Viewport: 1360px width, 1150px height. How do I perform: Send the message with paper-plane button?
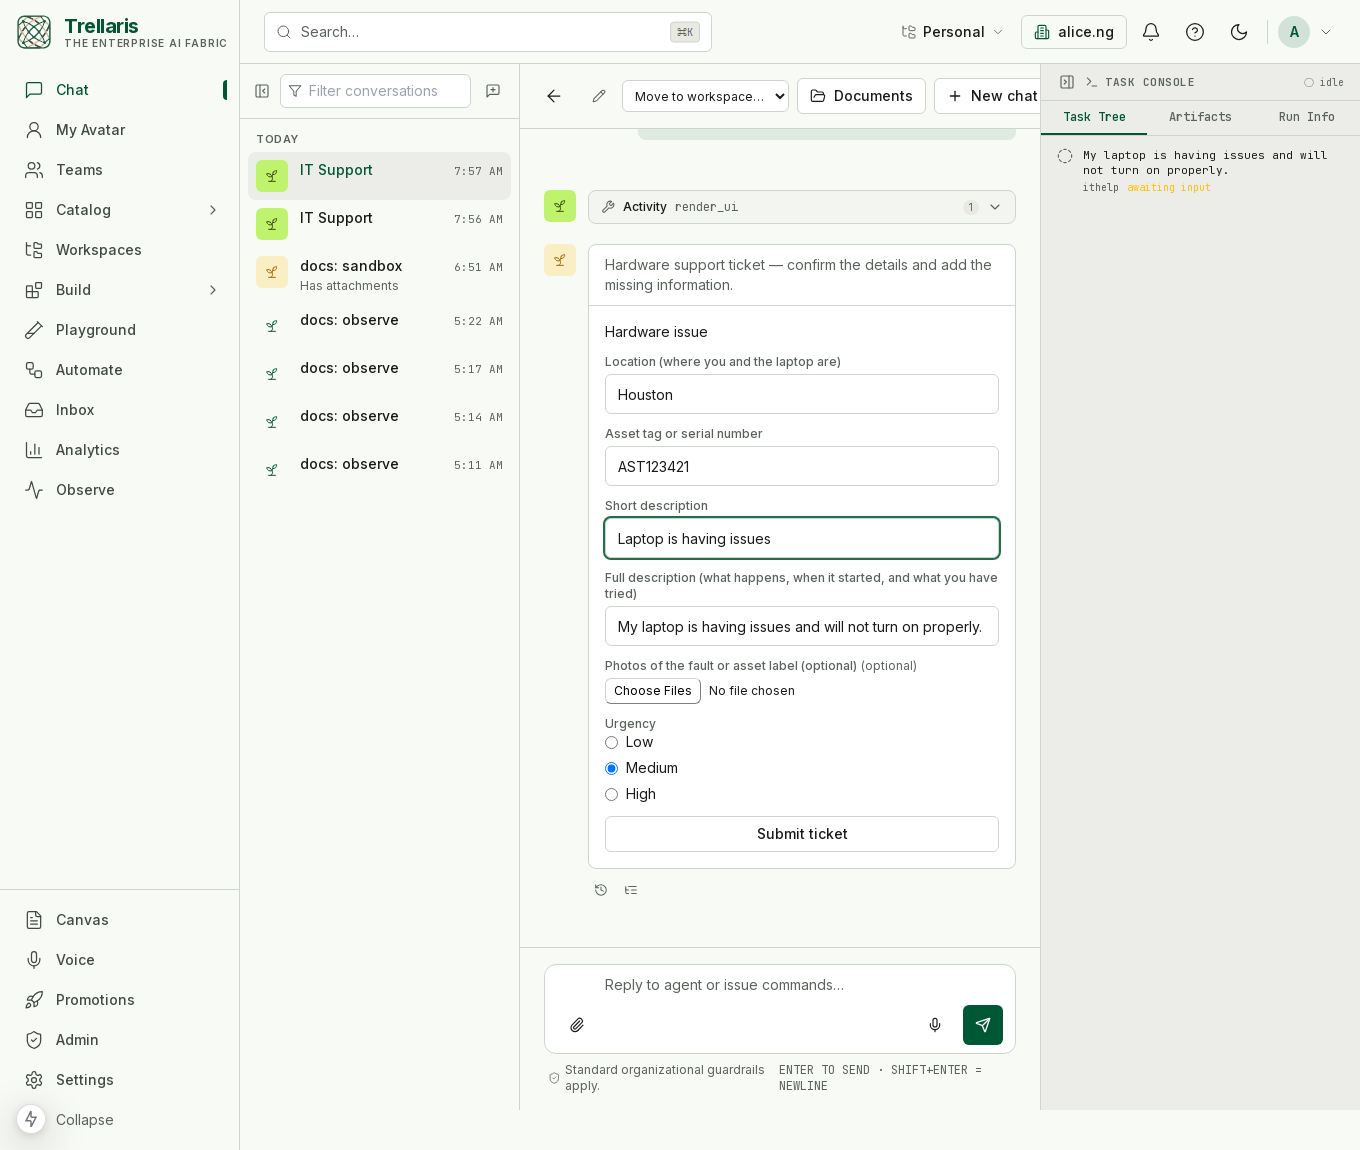[x=983, y=1025]
